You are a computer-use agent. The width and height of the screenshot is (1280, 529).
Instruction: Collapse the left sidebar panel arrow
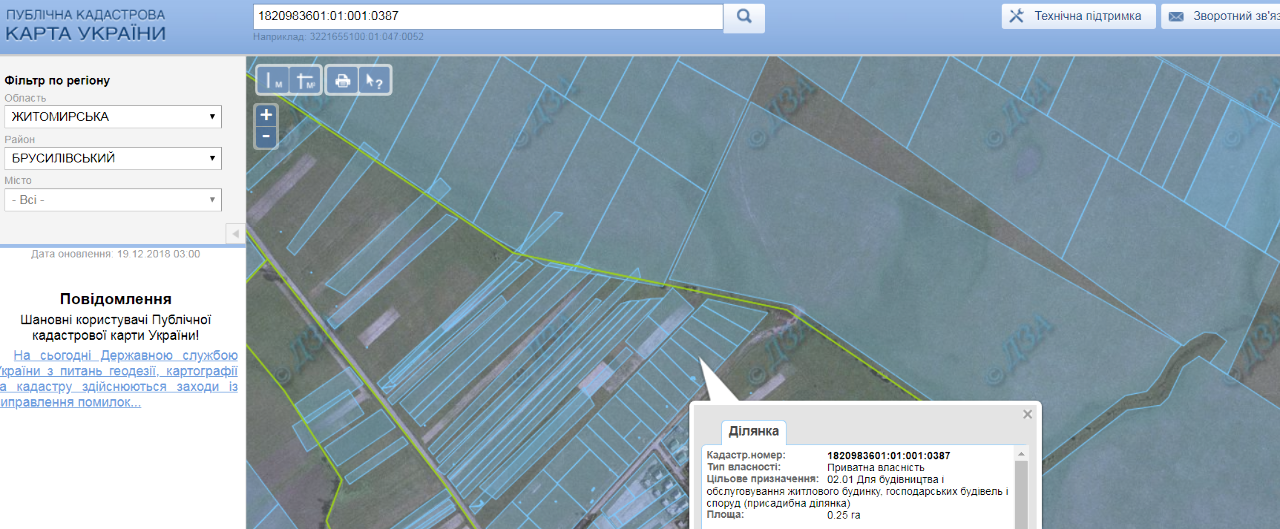point(235,233)
